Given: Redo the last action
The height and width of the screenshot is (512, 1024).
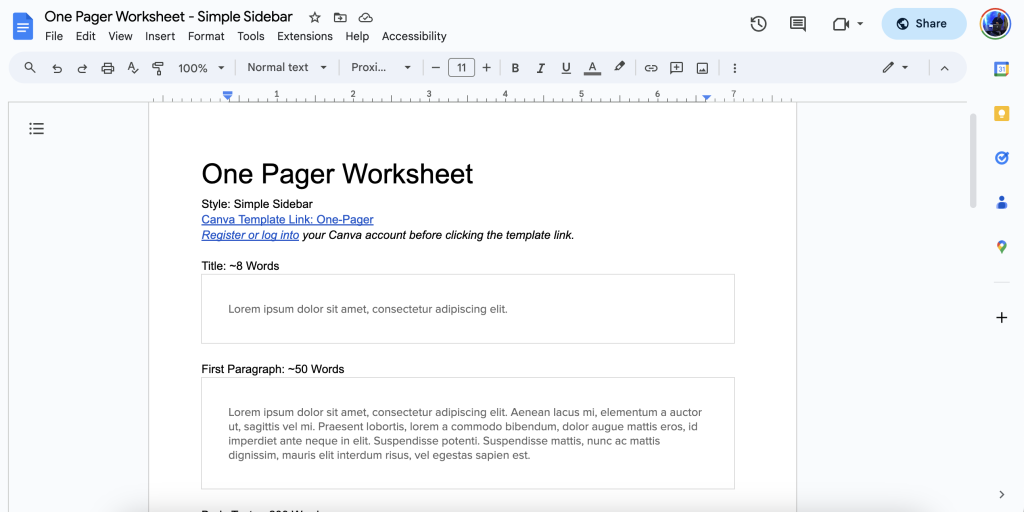Looking at the screenshot, I should (82, 68).
